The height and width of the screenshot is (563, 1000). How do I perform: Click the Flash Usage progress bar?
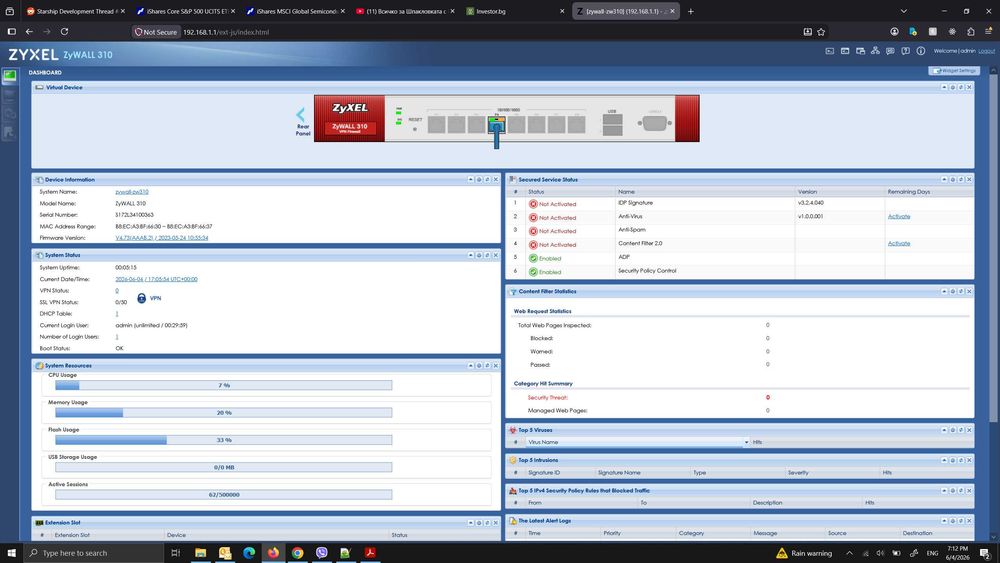(224, 440)
